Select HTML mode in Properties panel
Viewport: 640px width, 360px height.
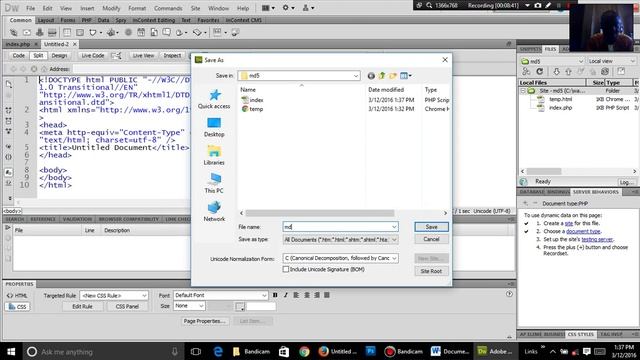tap(17, 296)
